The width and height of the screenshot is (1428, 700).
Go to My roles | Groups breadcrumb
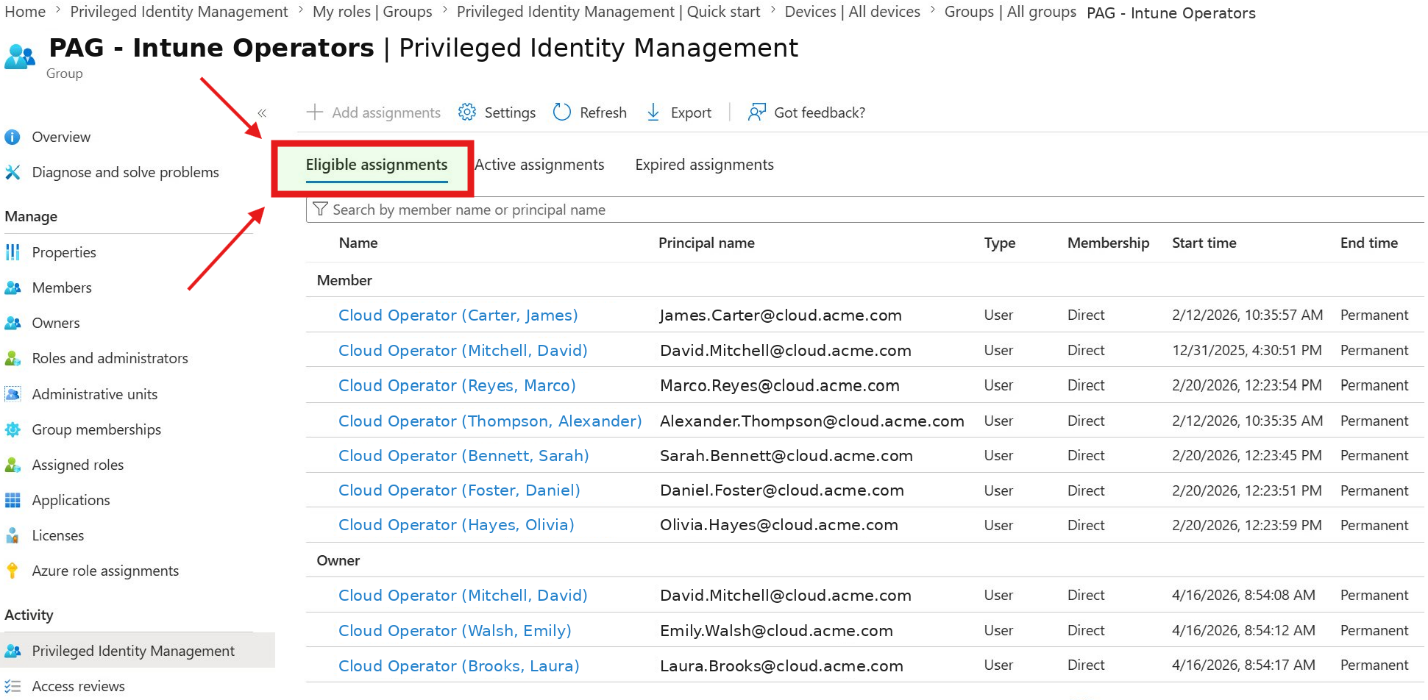pos(372,12)
